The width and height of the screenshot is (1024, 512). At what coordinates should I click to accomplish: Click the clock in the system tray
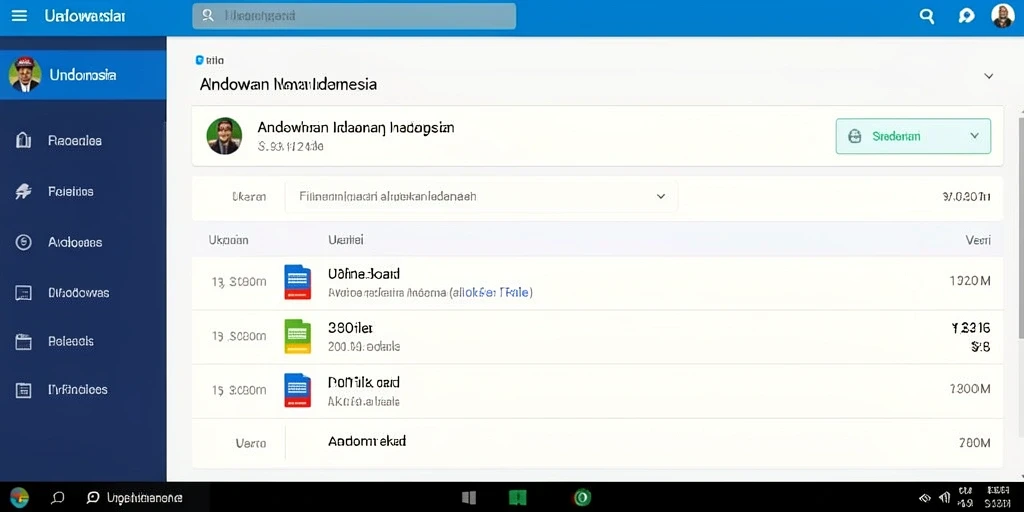coord(997,497)
